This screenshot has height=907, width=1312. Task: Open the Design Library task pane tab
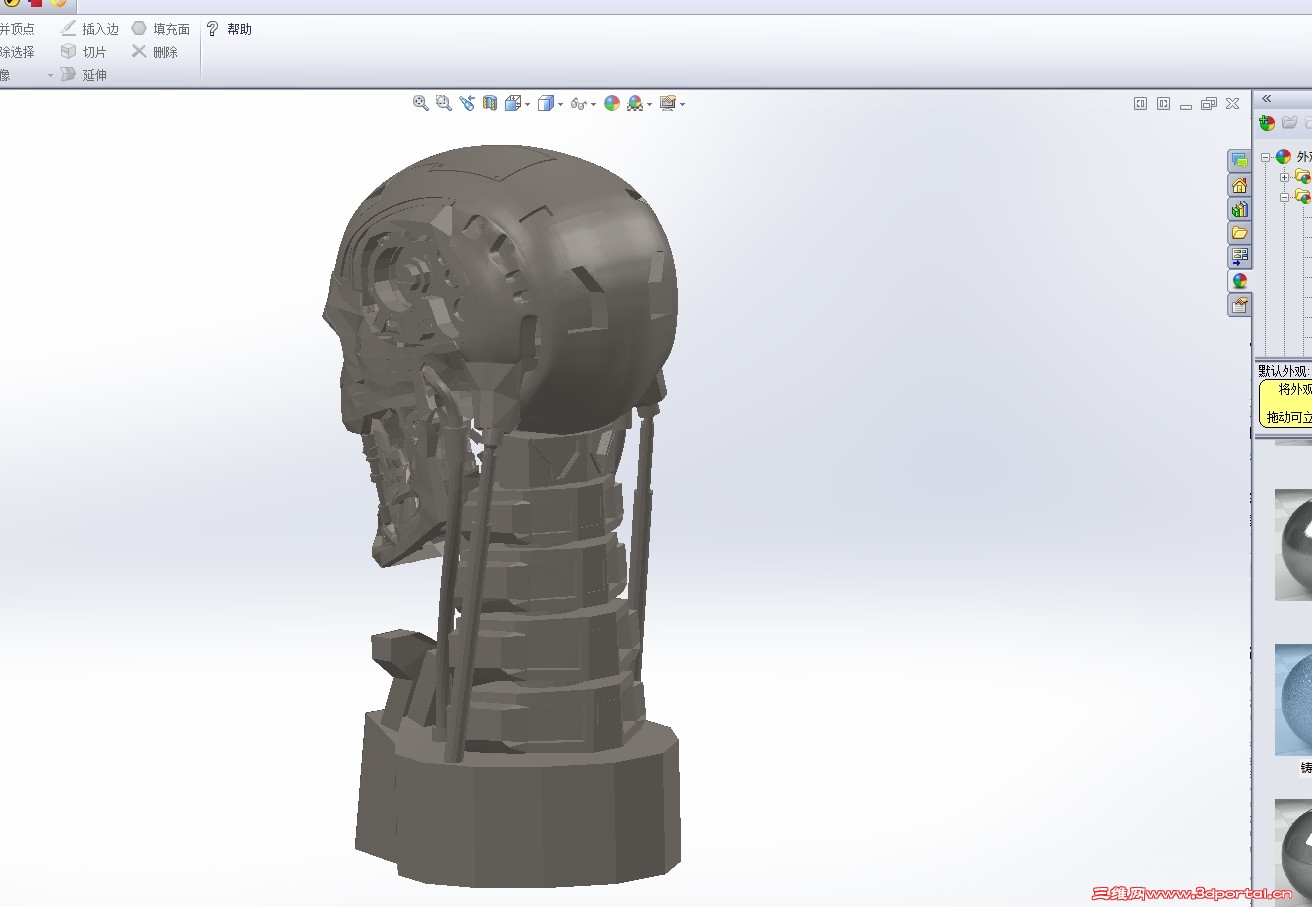[x=1240, y=209]
